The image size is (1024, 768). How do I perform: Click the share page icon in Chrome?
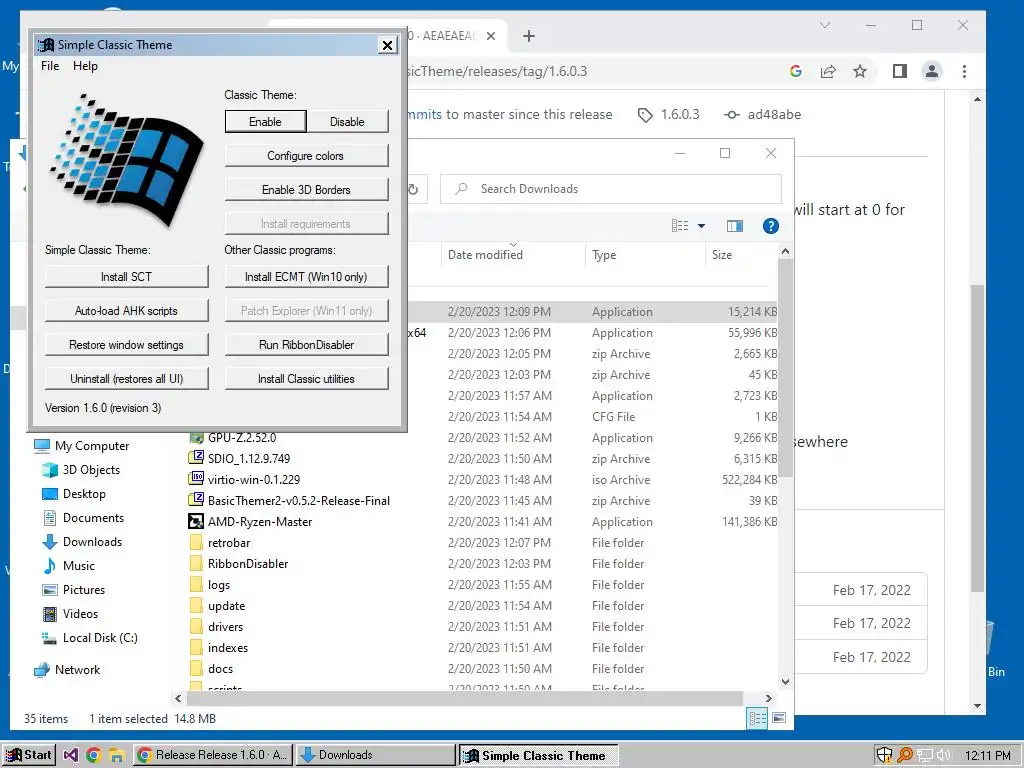point(828,71)
